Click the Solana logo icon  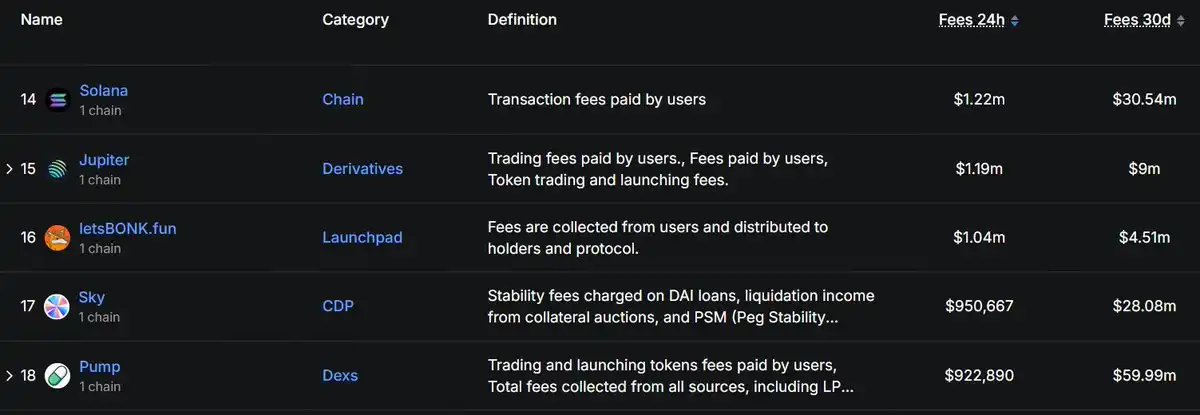[x=57, y=100]
